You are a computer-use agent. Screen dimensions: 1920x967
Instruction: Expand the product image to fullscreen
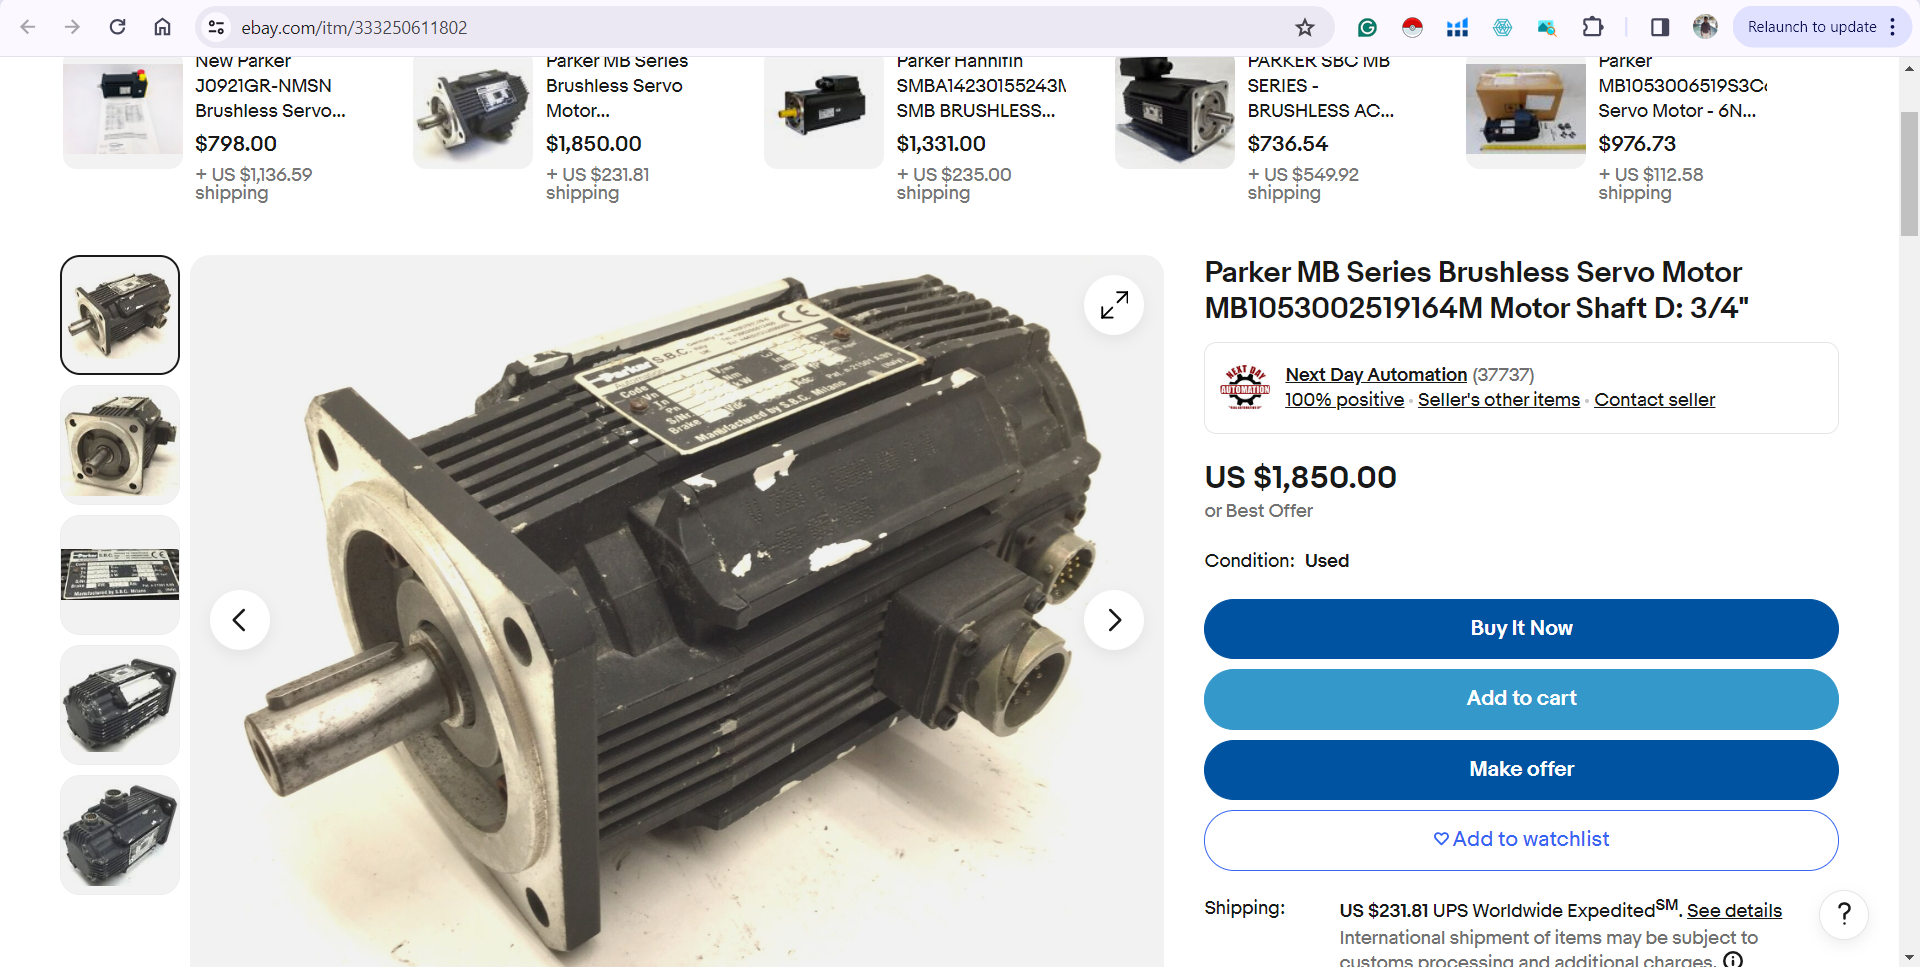[x=1114, y=305]
